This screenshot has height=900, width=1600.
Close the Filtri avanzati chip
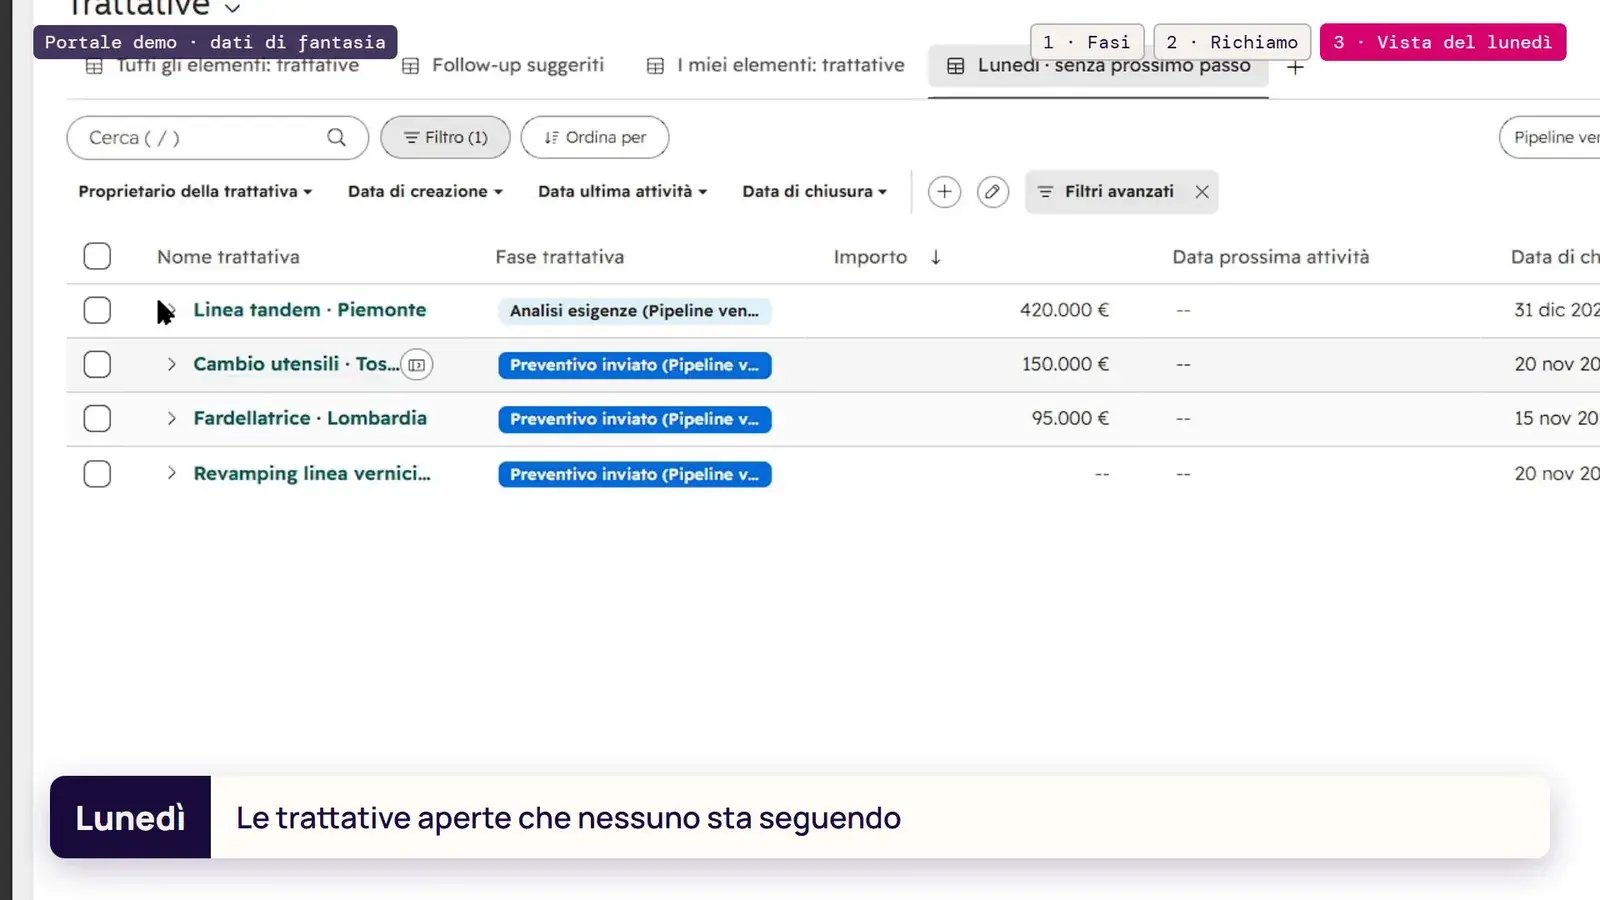tap(1202, 192)
